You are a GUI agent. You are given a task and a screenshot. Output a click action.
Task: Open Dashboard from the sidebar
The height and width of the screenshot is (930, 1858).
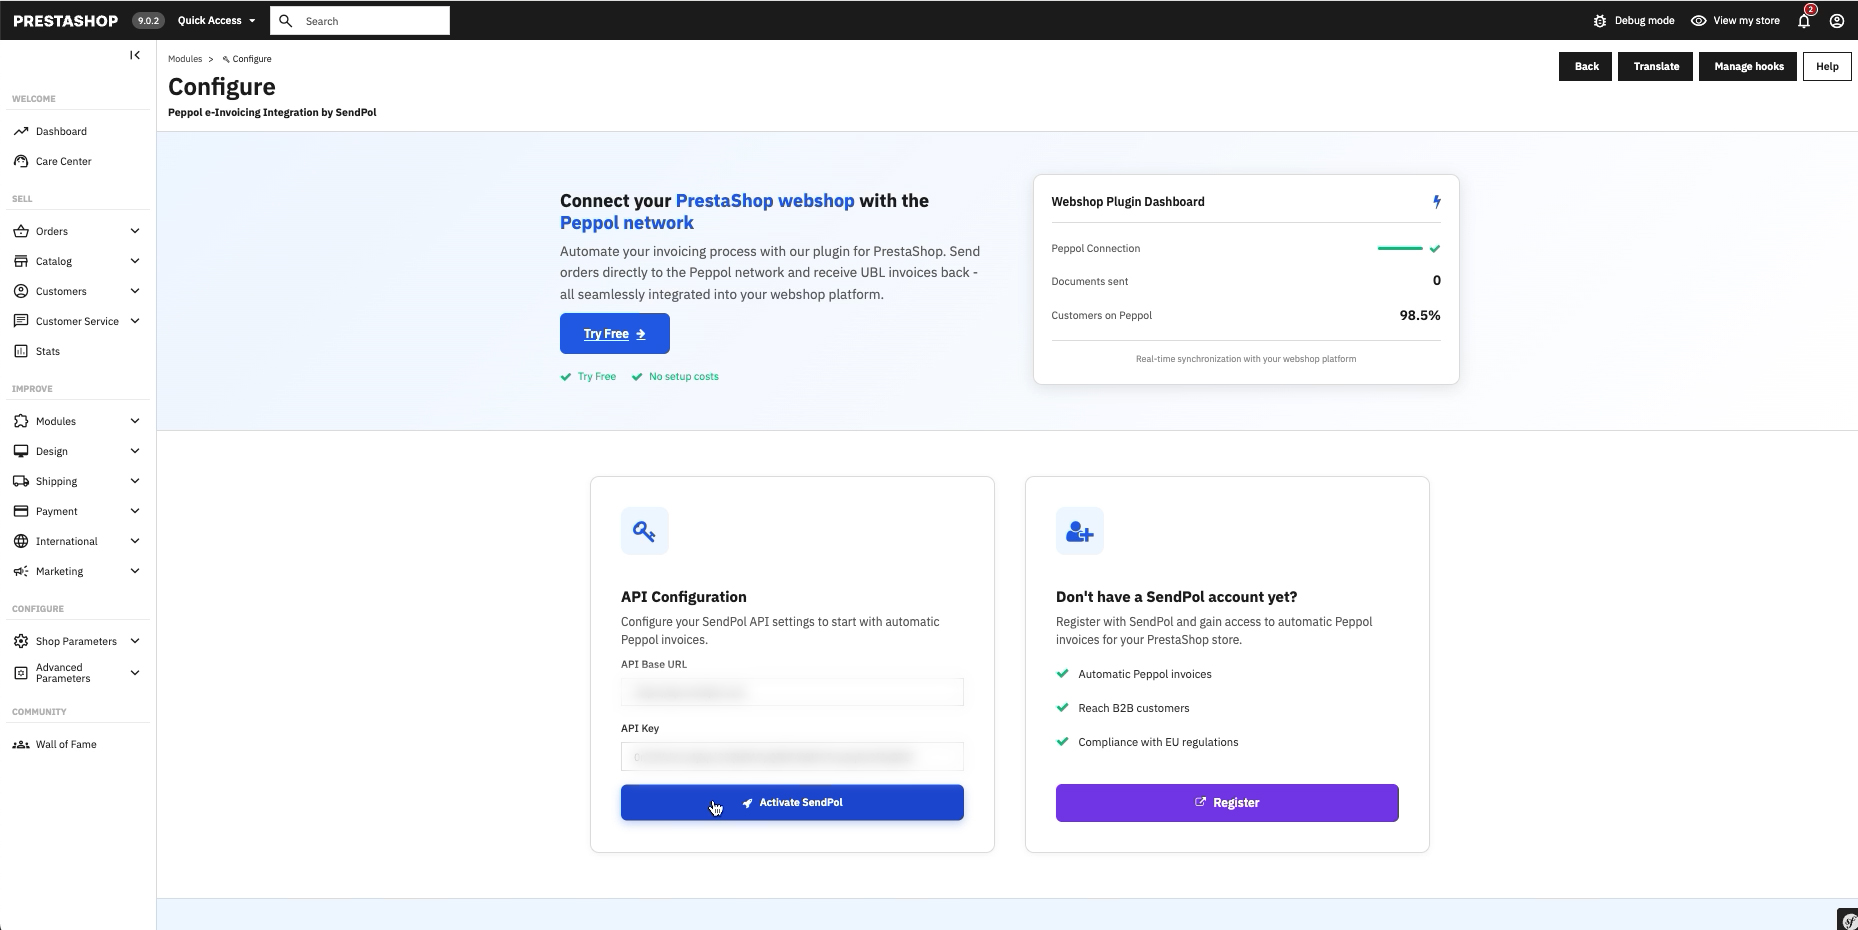point(61,131)
